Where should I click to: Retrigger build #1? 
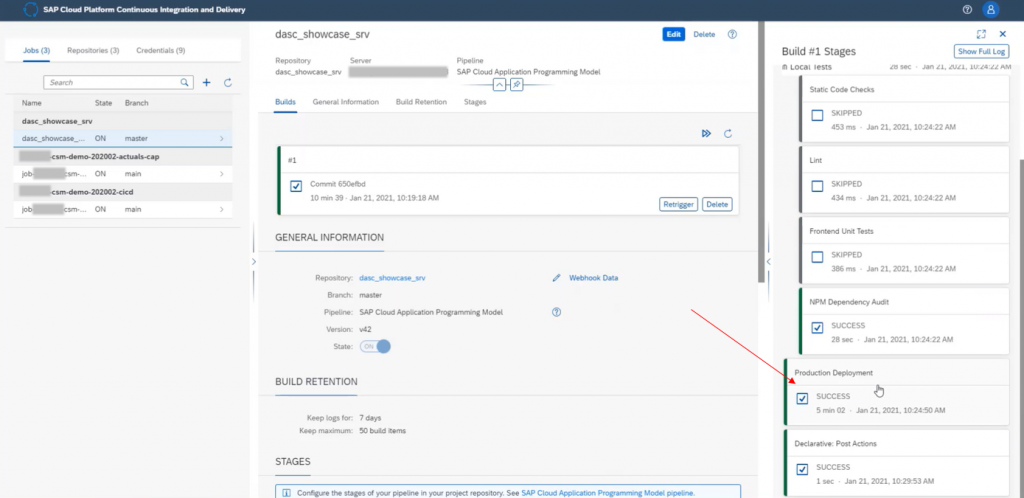pos(678,204)
